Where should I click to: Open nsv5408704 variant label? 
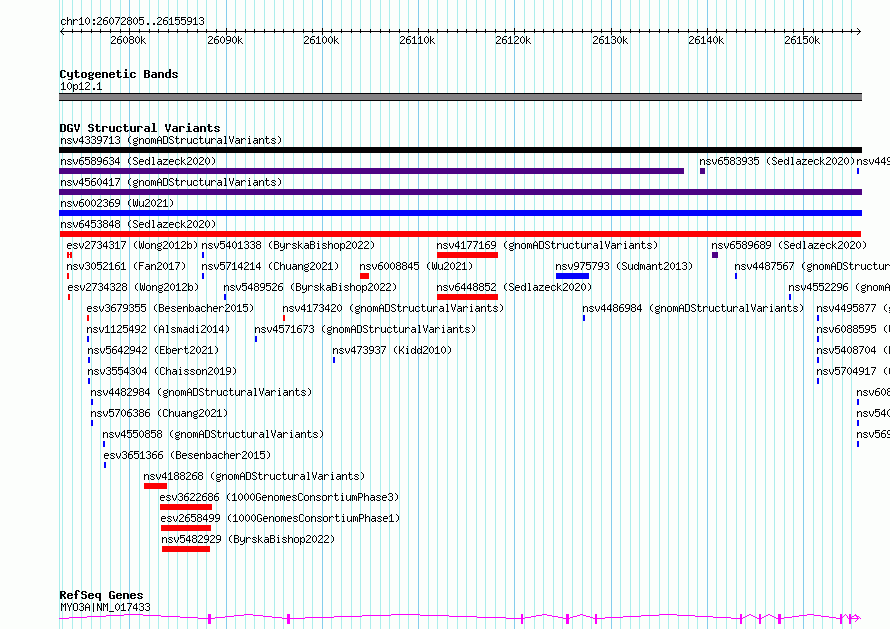pyautogui.click(x=853, y=350)
